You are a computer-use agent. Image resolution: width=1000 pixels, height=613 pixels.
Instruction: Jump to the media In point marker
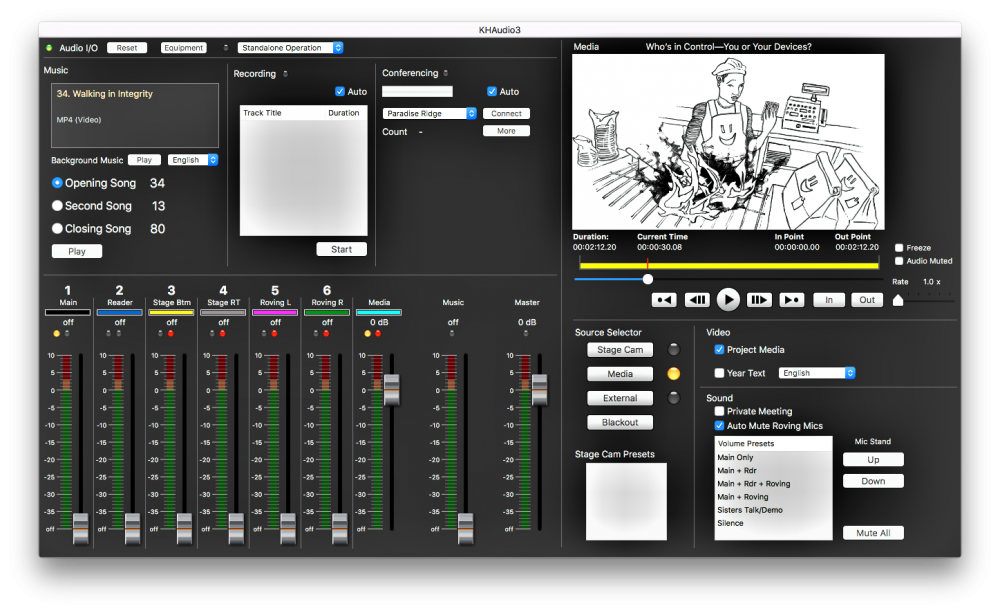(664, 300)
